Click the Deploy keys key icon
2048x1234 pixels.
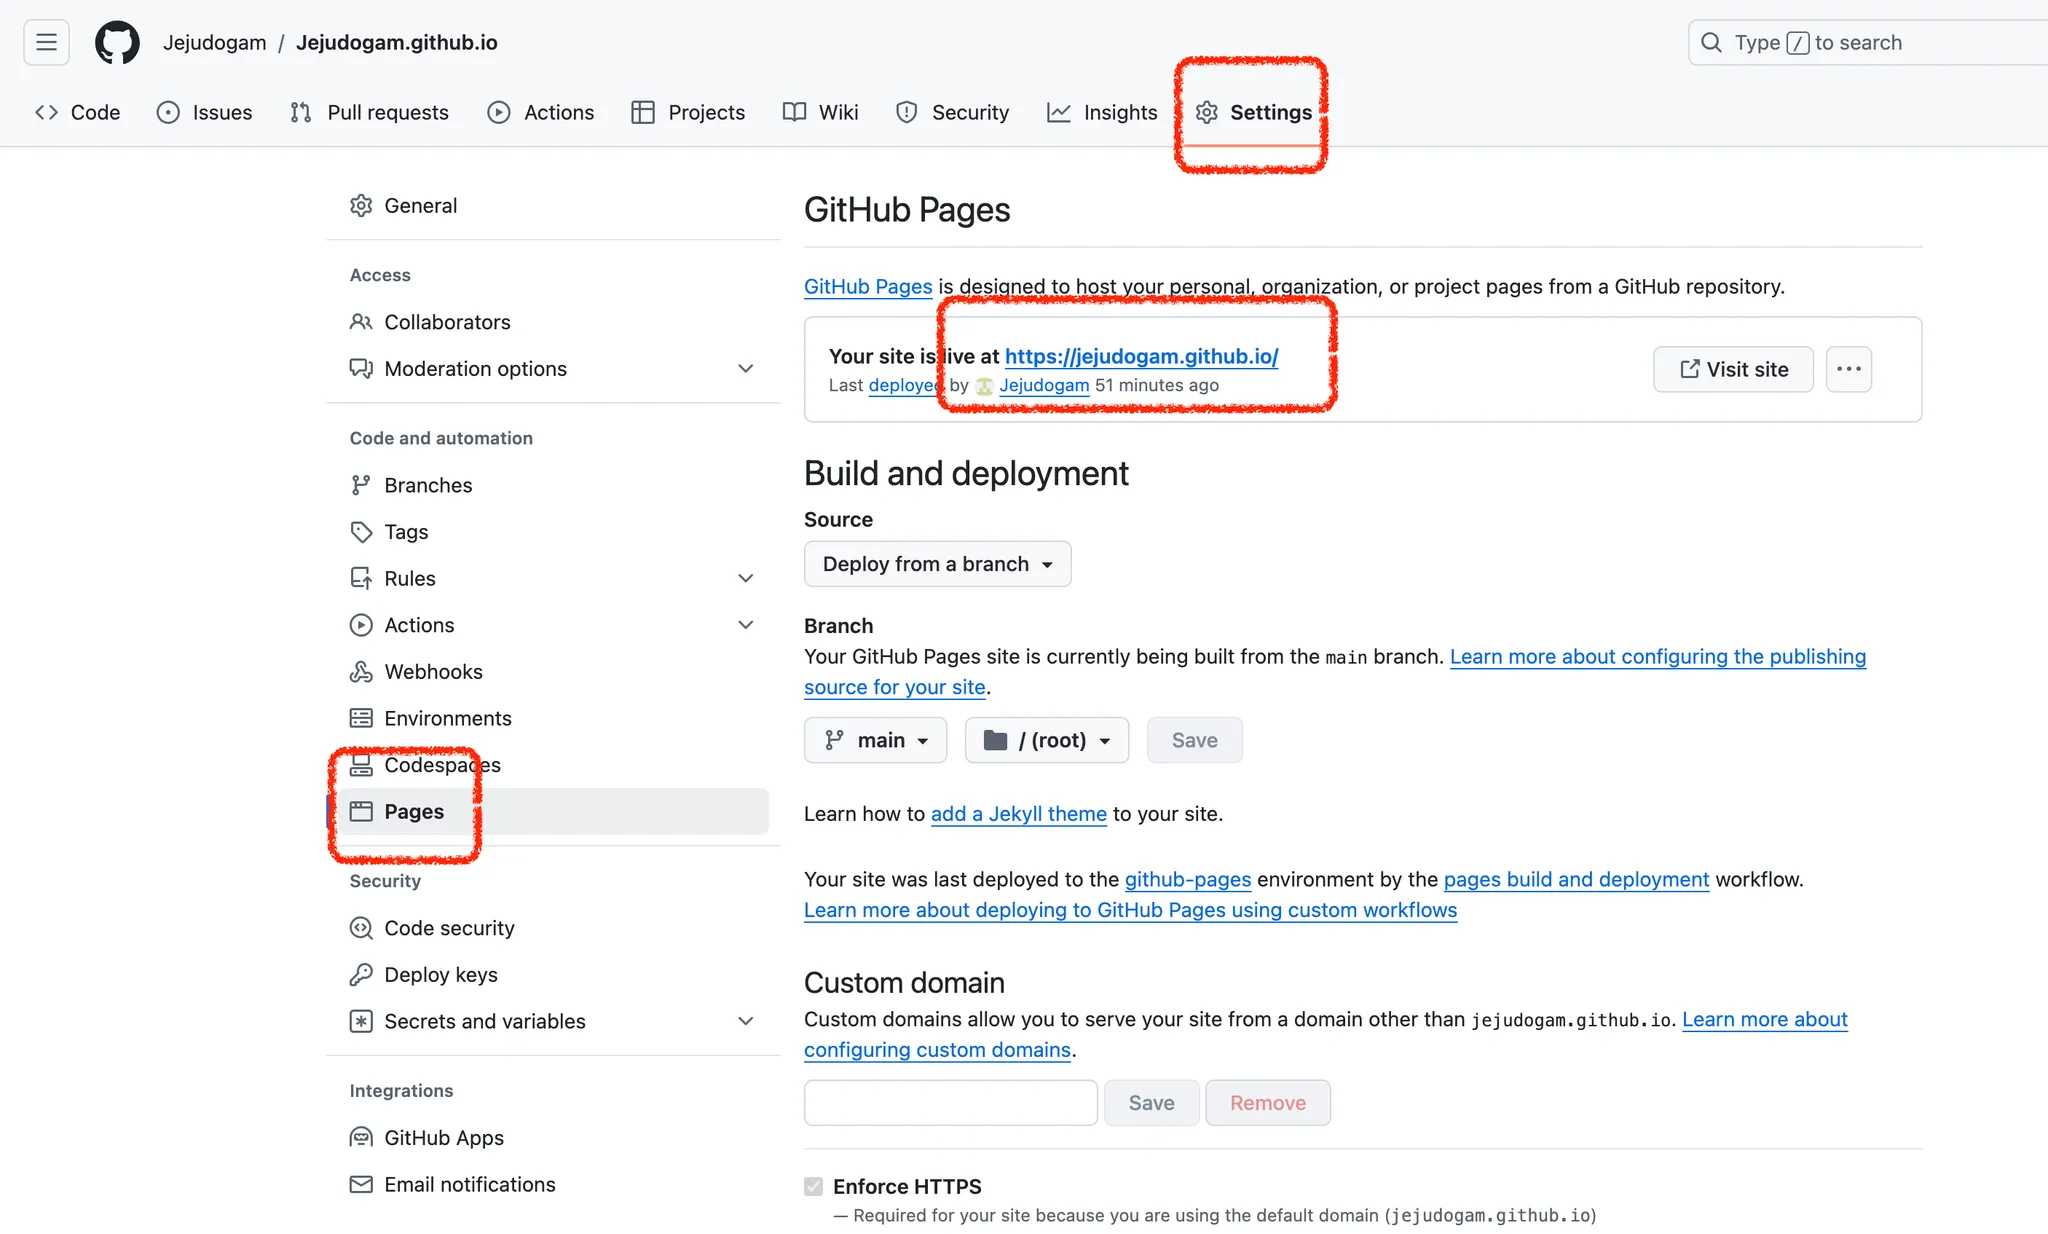click(361, 975)
